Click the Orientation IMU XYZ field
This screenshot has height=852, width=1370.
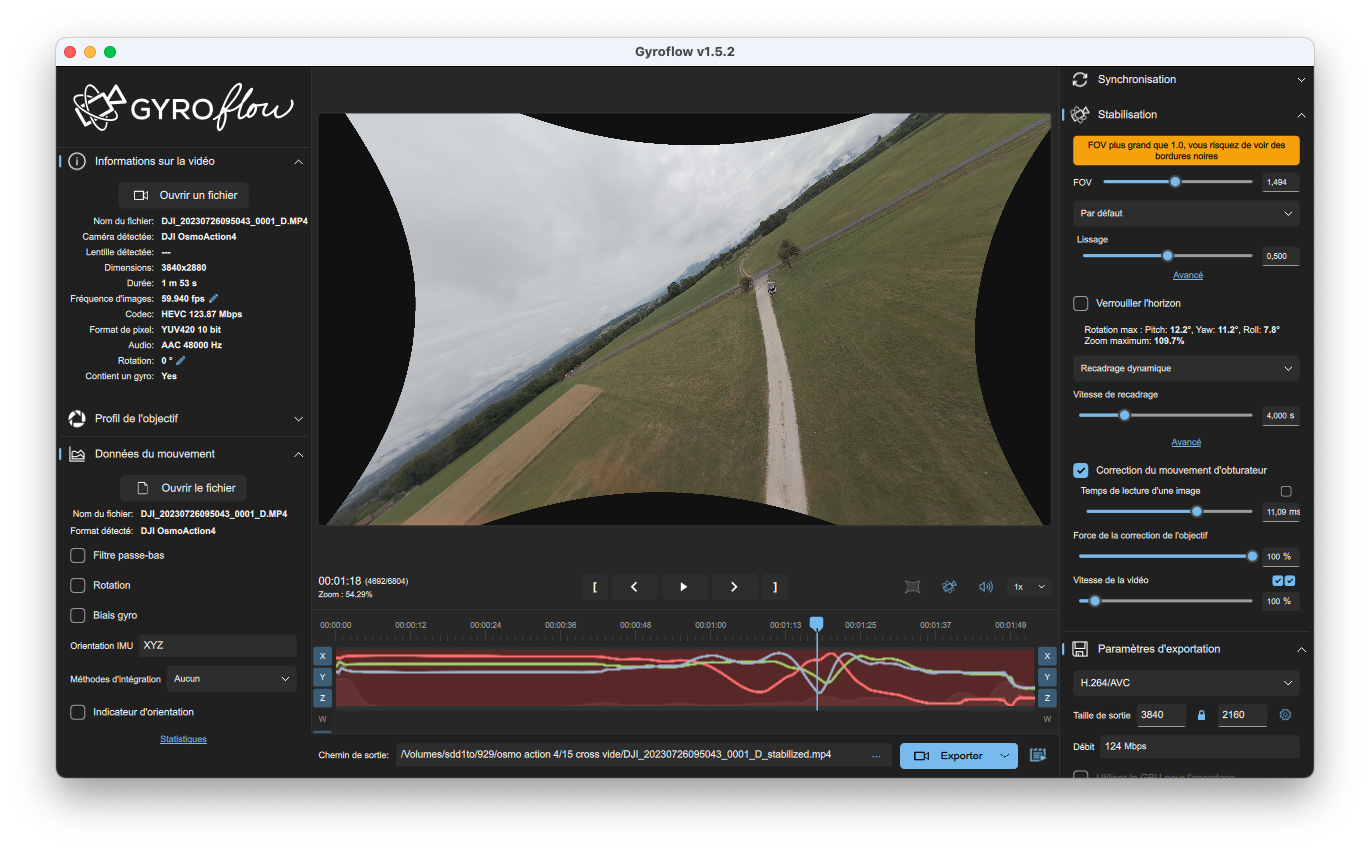click(218, 646)
